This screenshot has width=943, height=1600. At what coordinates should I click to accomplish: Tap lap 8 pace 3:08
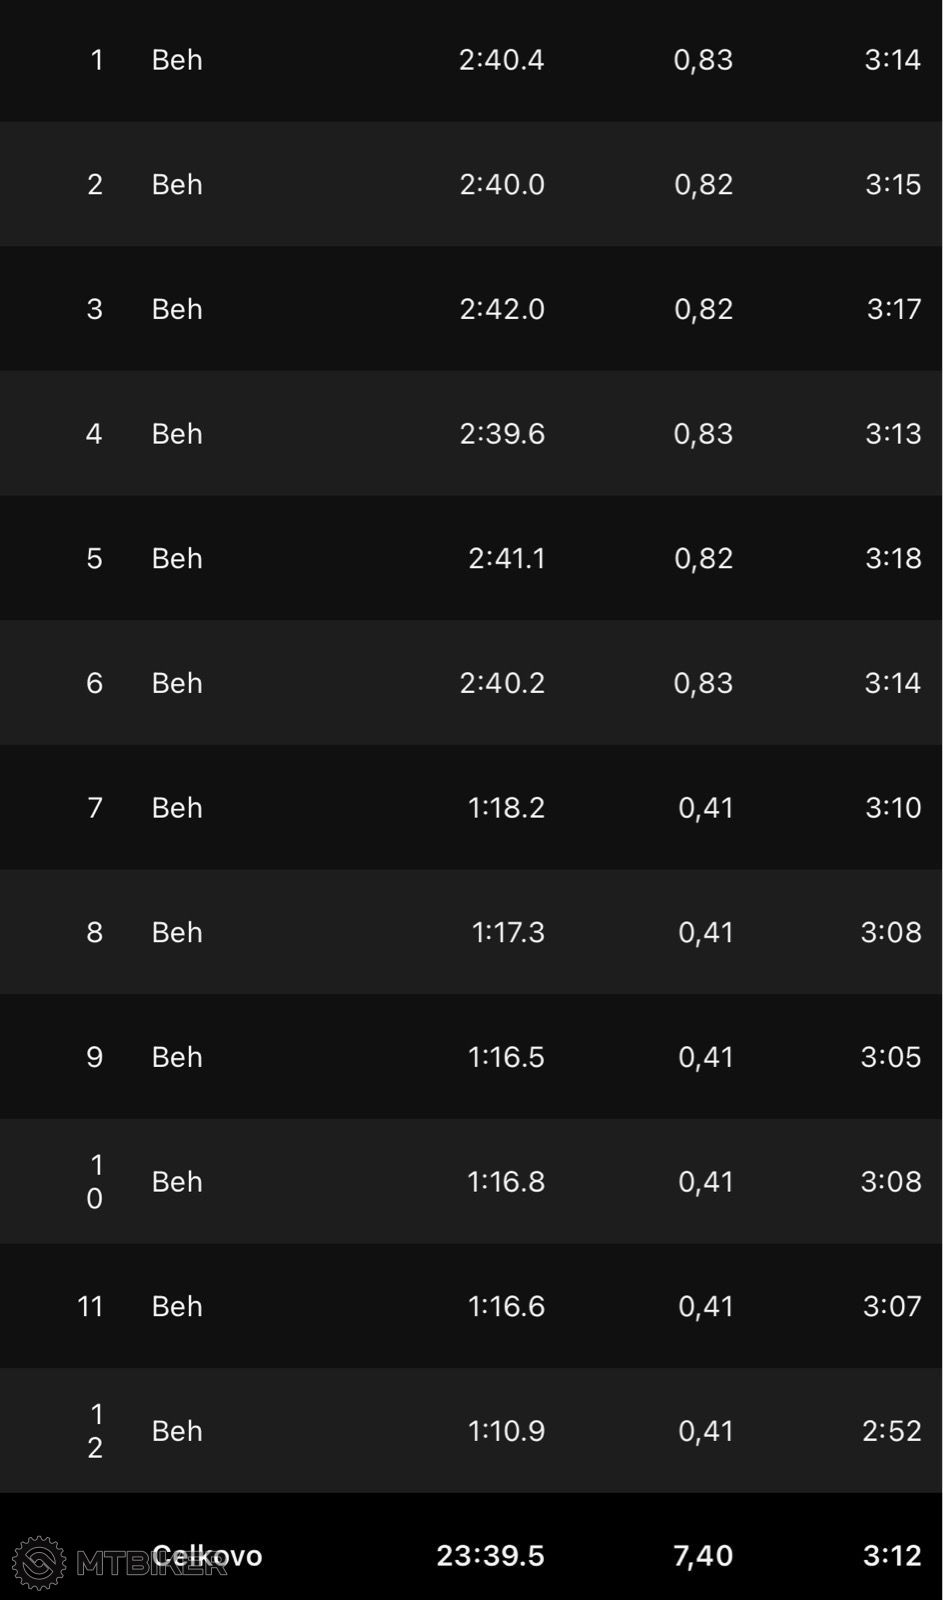coord(890,932)
